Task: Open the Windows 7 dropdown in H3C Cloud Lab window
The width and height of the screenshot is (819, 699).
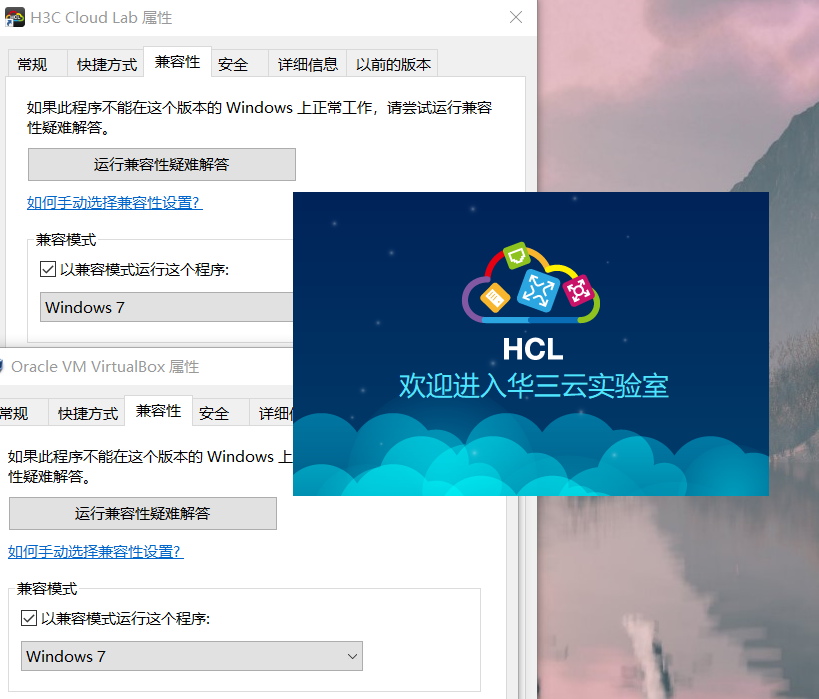Action: (166, 307)
